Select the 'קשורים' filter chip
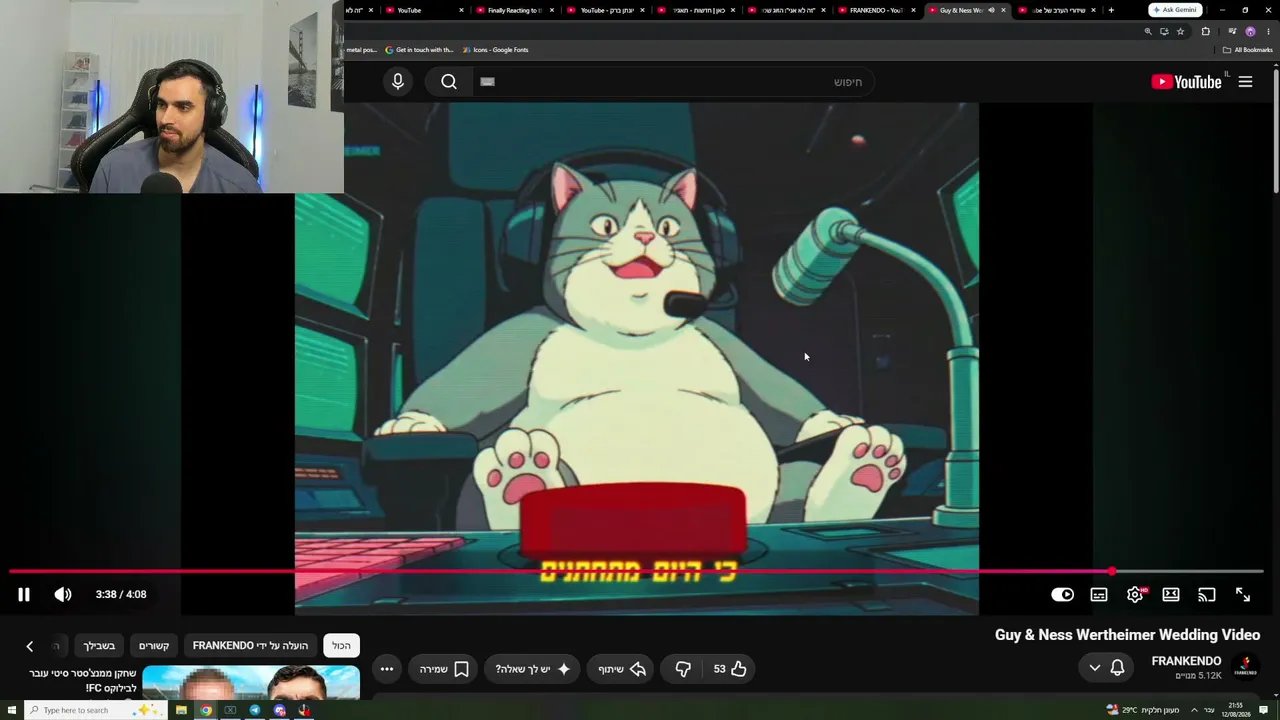The image size is (1280, 720). pyautogui.click(x=154, y=646)
